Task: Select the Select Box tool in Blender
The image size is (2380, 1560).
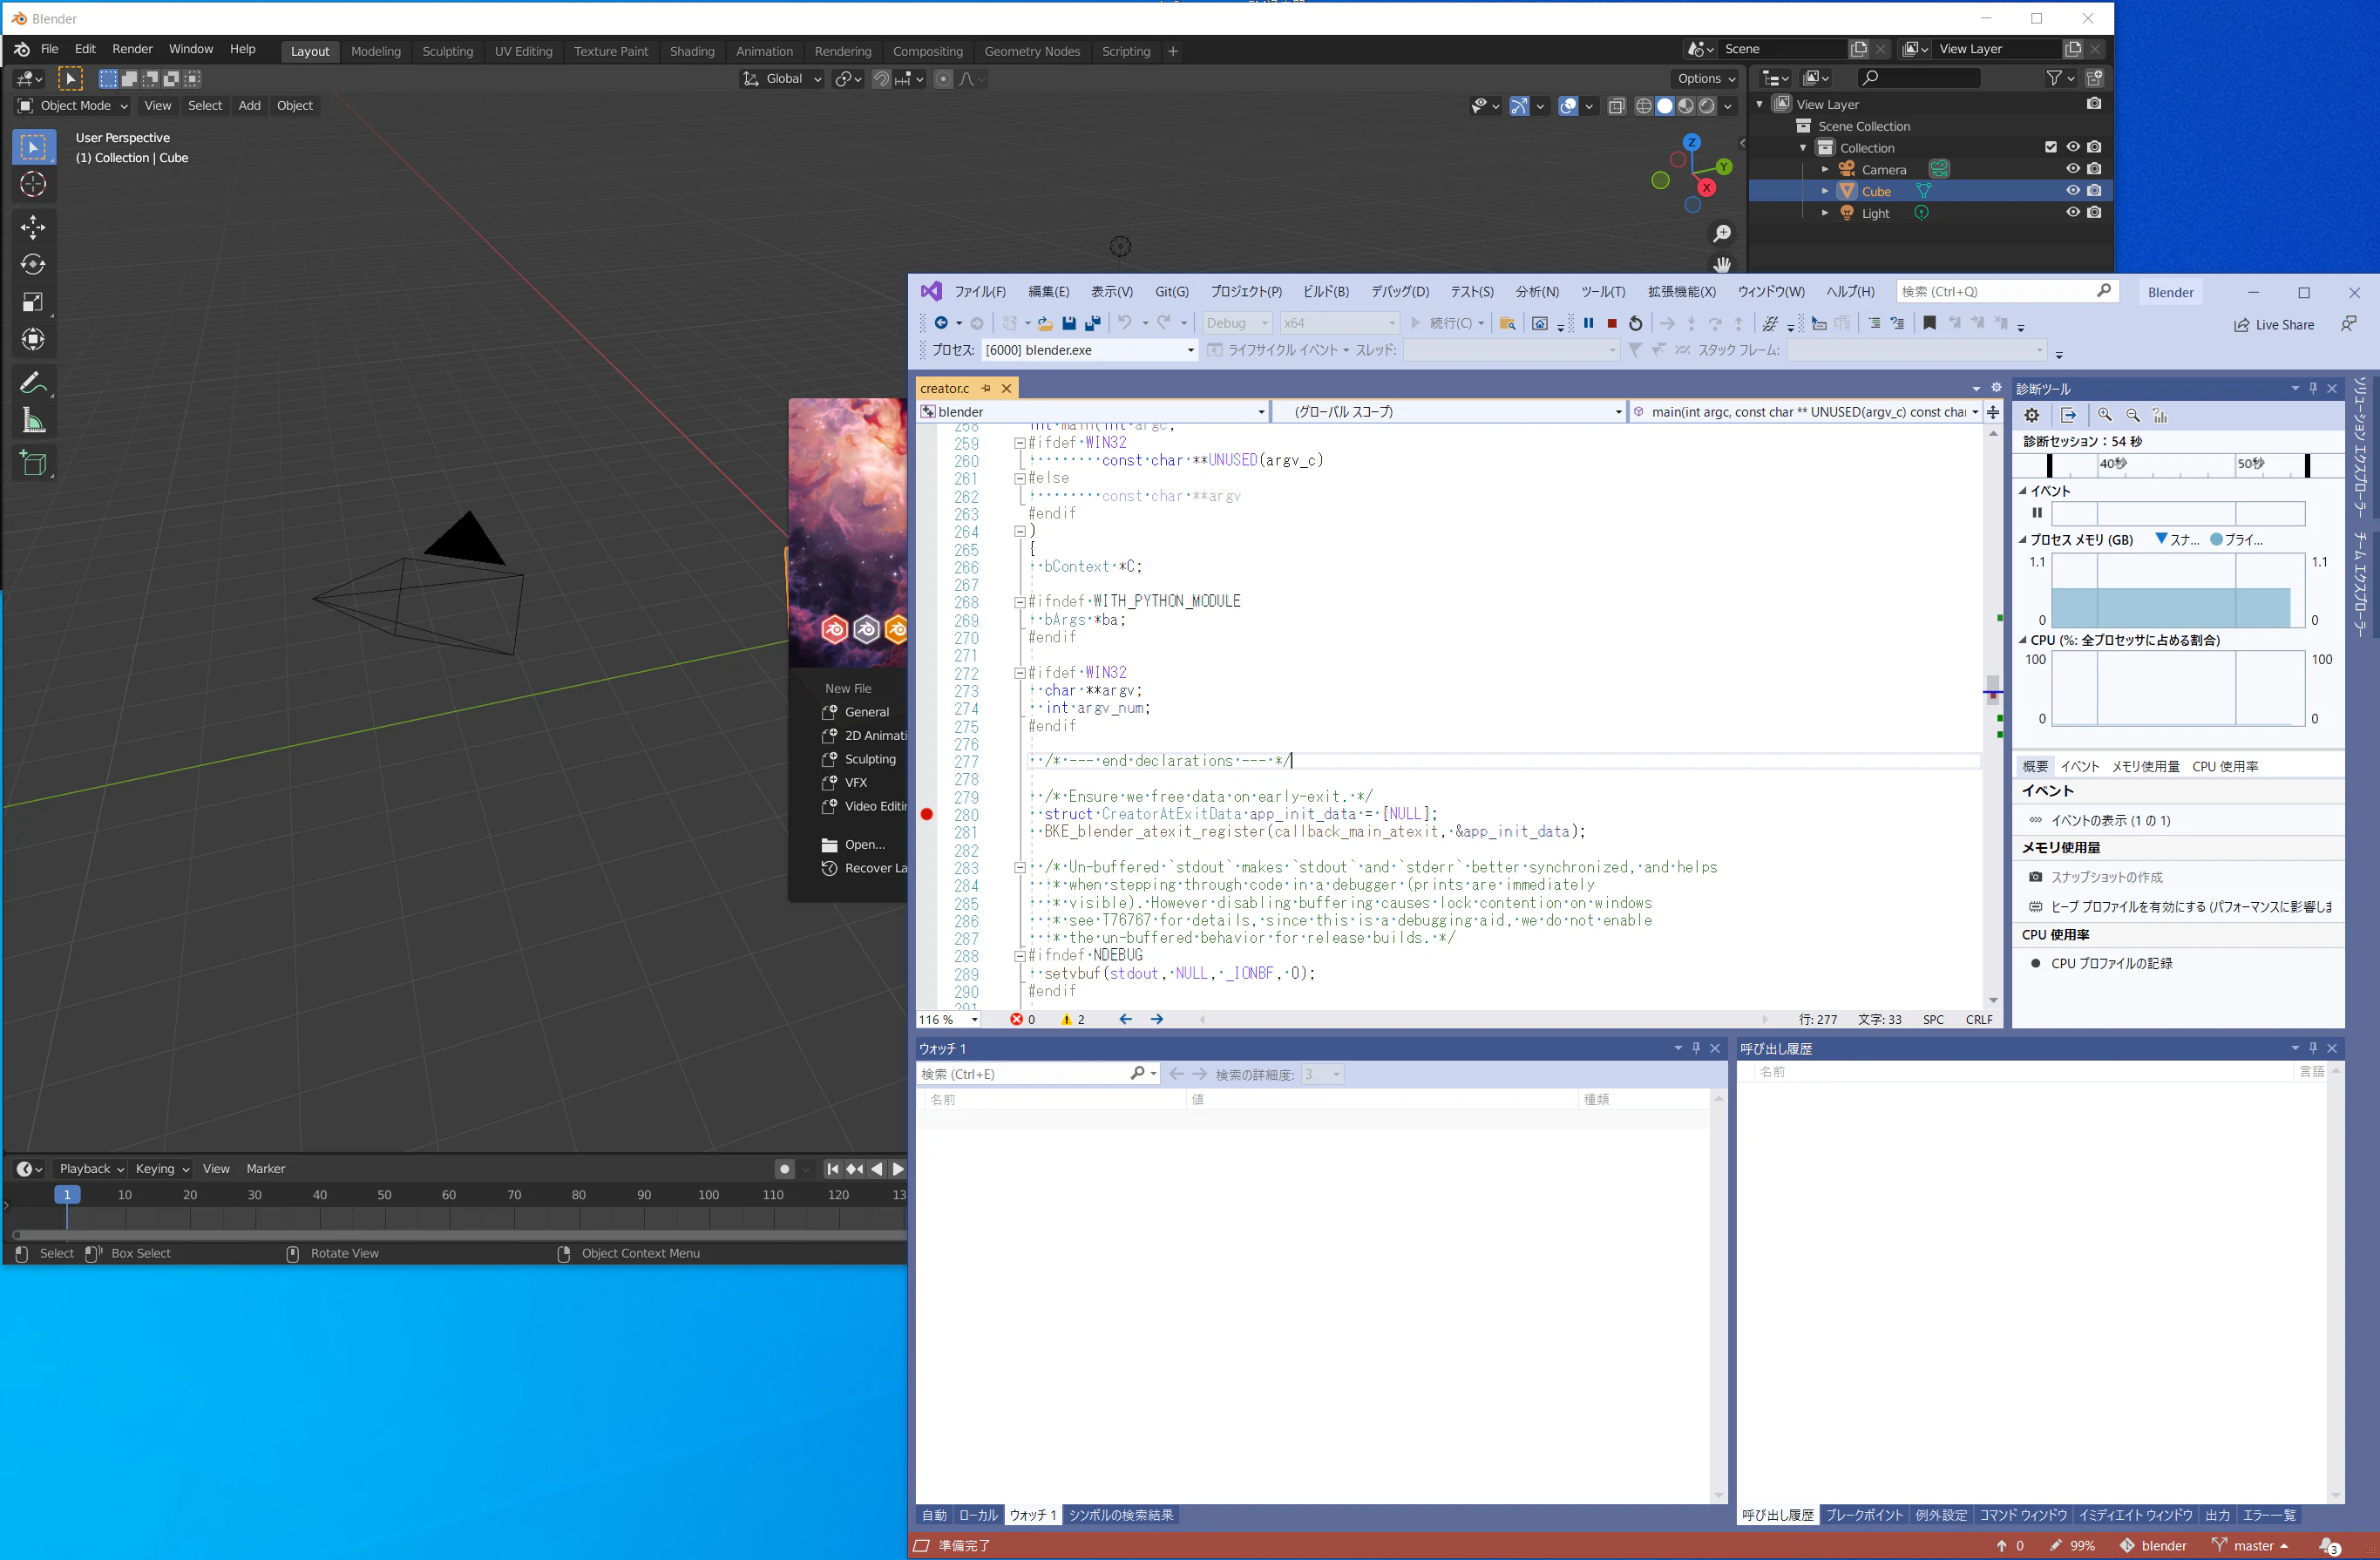Action: (x=33, y=147)
